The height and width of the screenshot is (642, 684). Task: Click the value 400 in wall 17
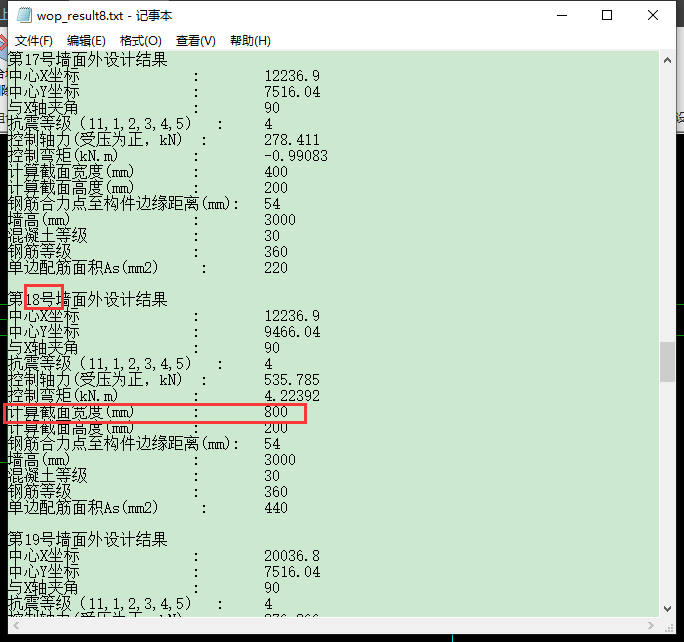pyautogui.click(x=276, y=172)
